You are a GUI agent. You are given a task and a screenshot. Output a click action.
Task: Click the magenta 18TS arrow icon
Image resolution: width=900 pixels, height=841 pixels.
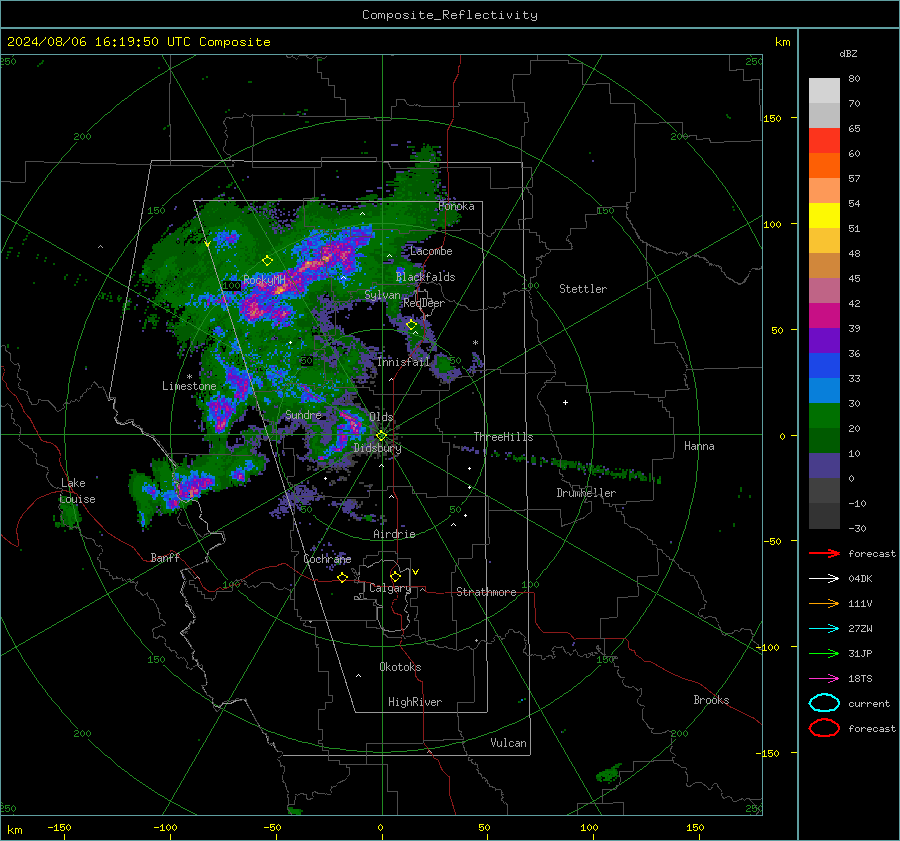click(x=824, y=679)
